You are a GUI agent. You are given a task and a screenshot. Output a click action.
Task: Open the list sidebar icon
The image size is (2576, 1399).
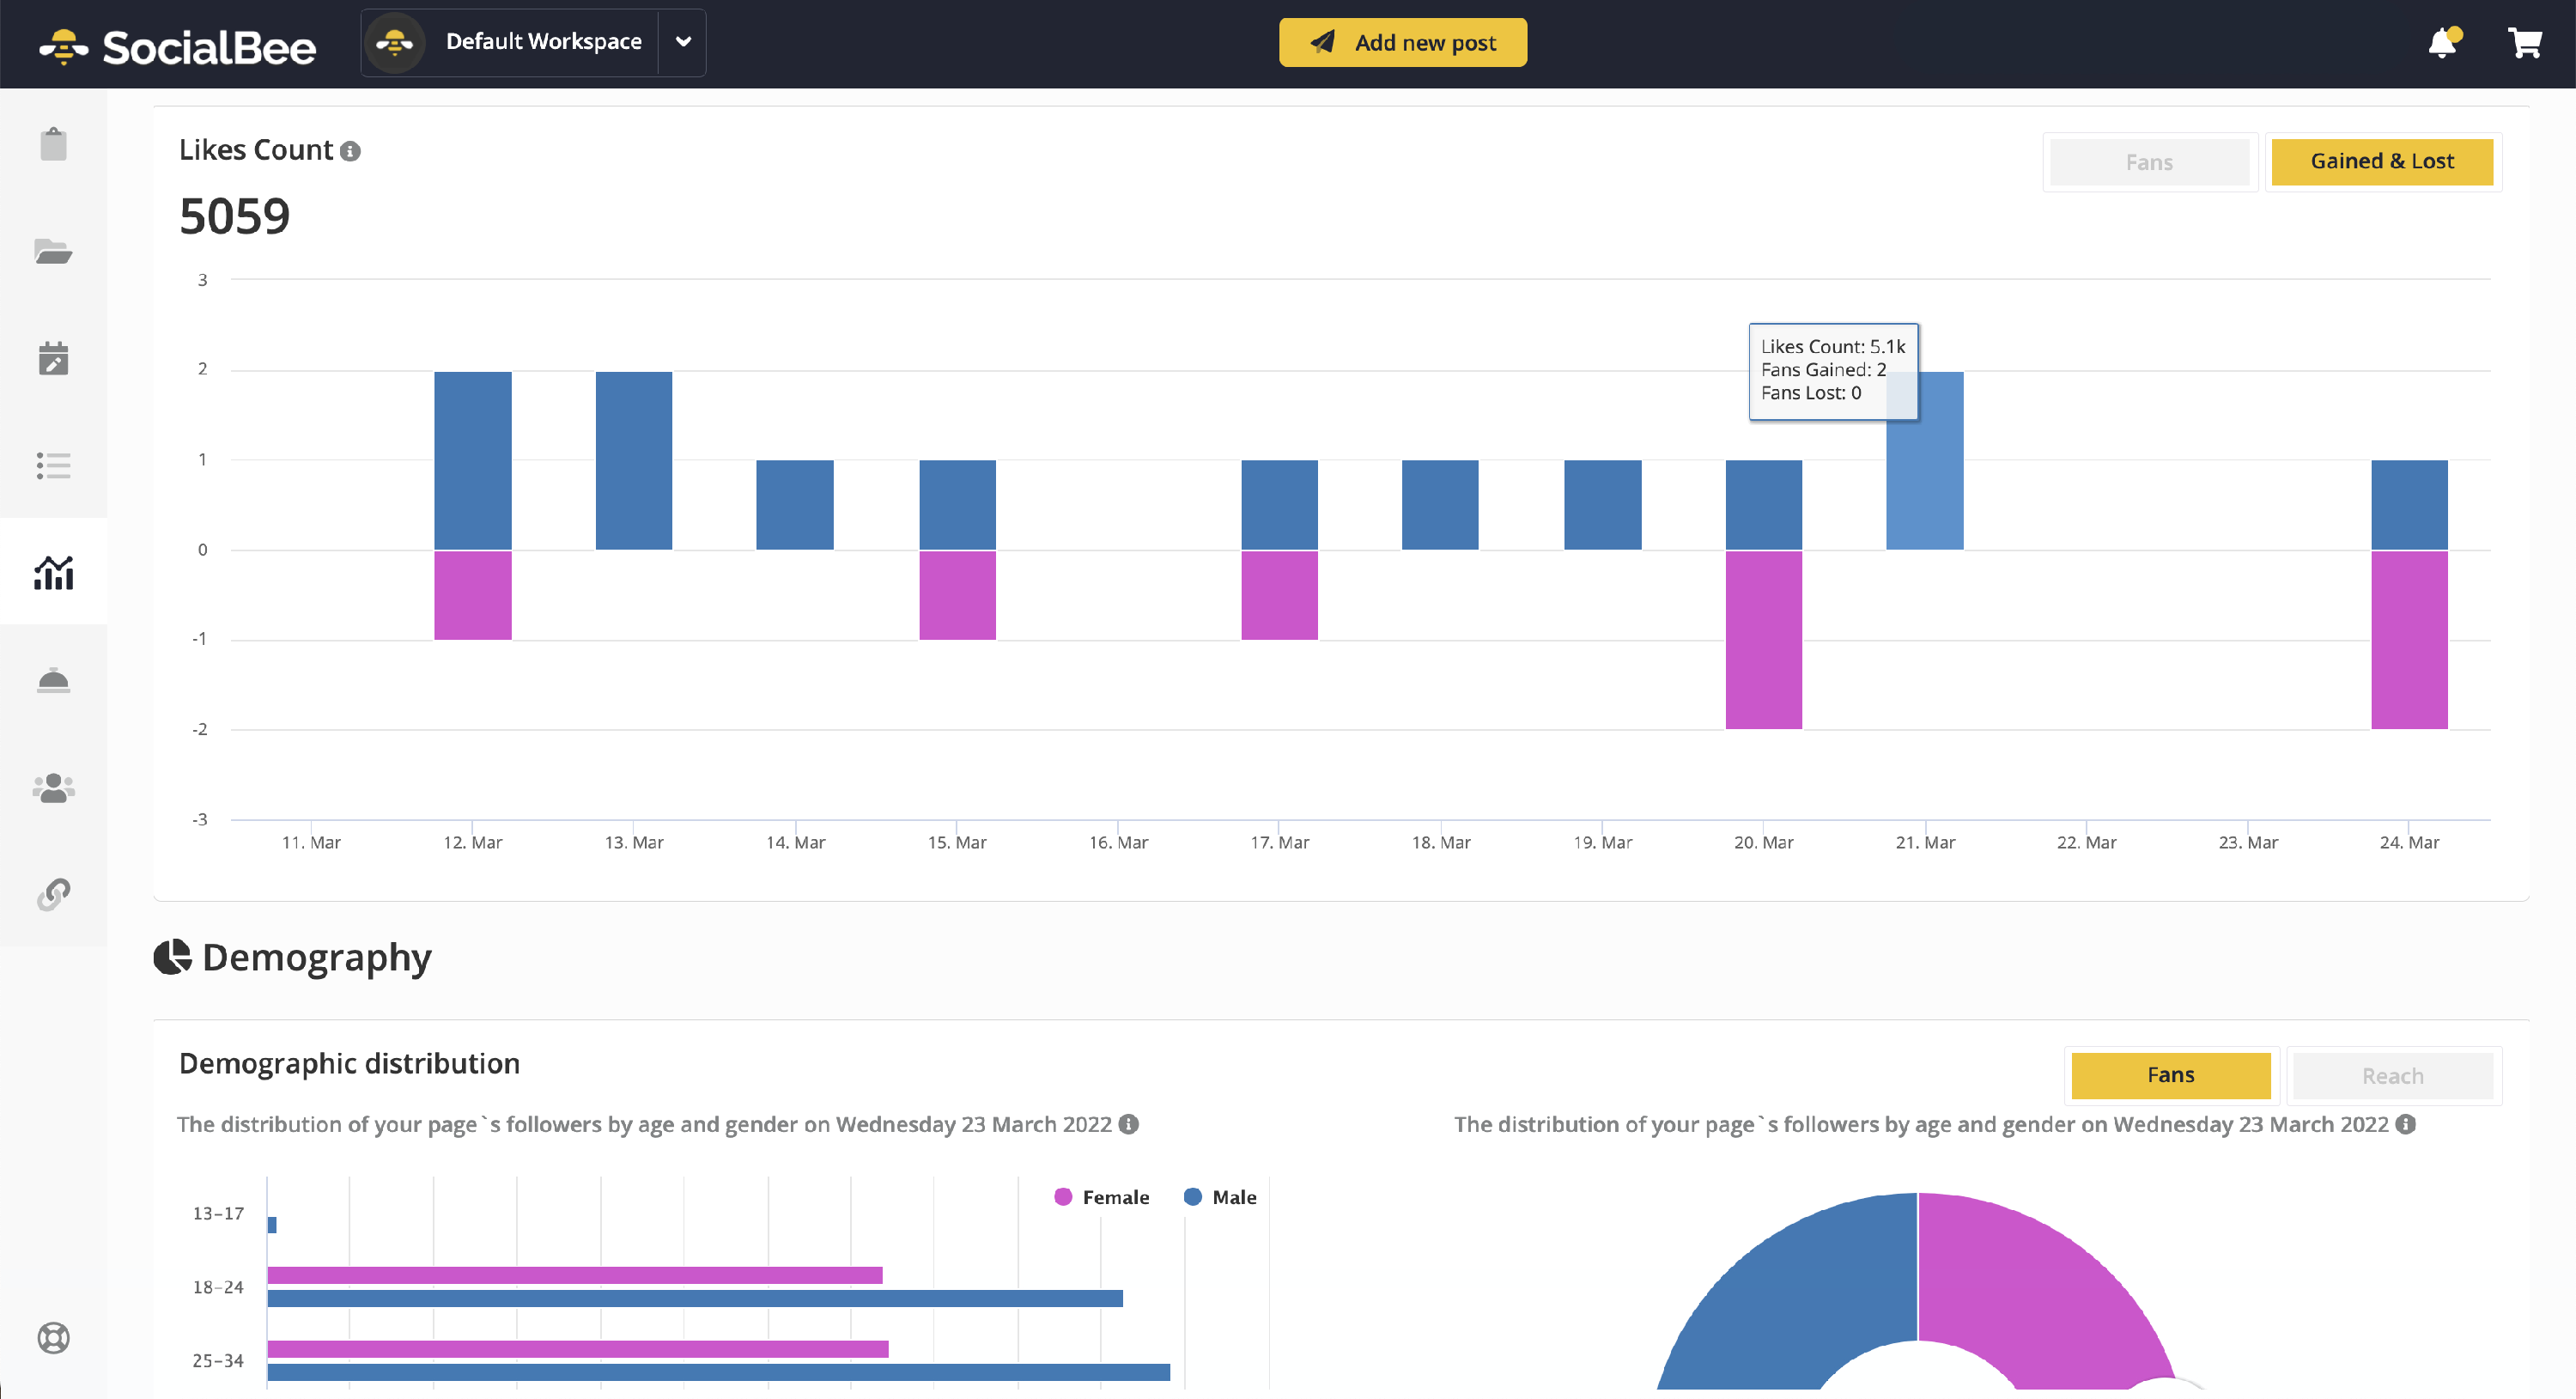pyautogui.click(x=54, y=465)
